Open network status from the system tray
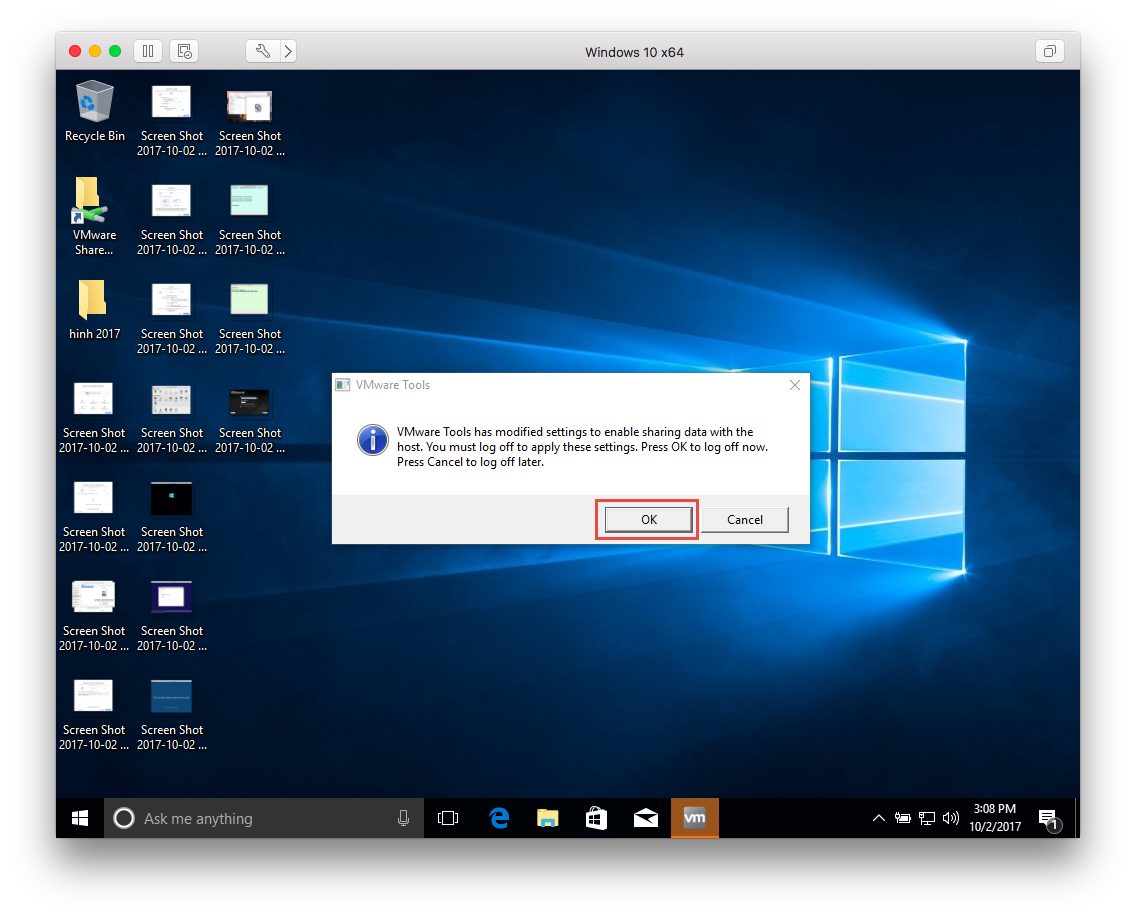The width and height of the screenshot is (1136, 918). tap(926, 818)
